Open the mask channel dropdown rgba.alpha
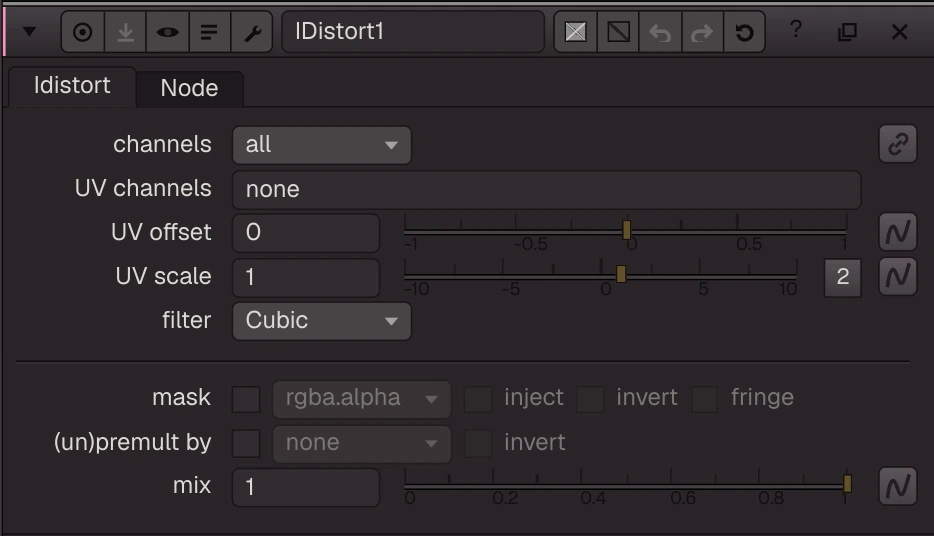 pos(362,398)
